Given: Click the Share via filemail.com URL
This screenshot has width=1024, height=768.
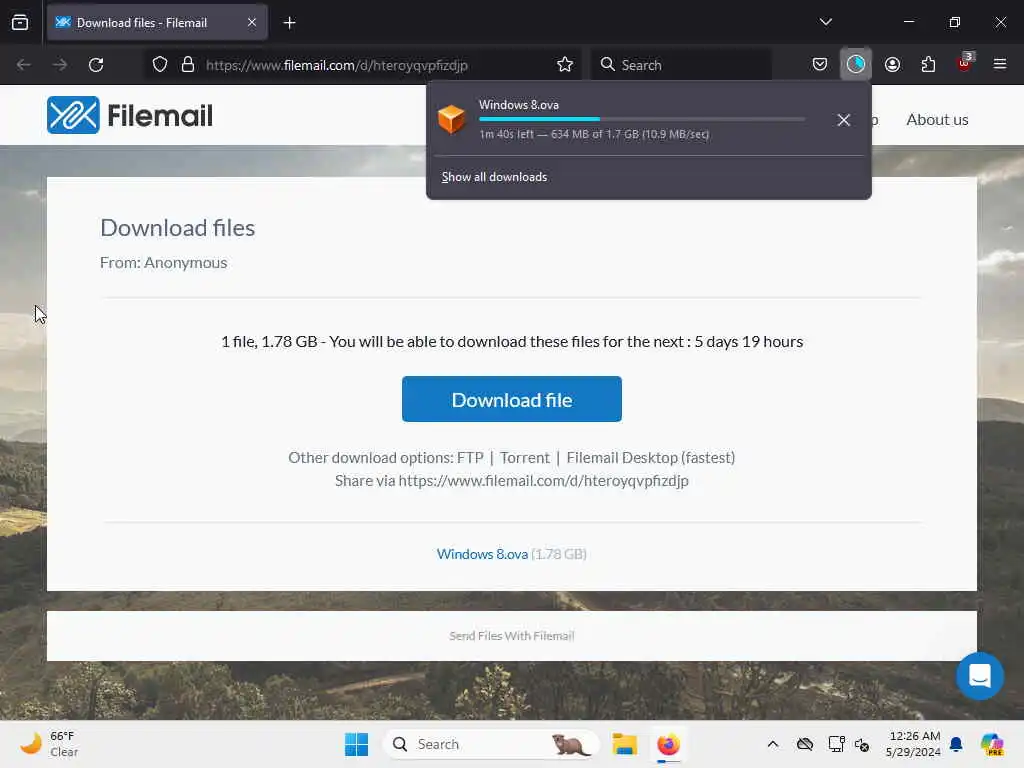Looking at the screenshot, I should (543, 481).
